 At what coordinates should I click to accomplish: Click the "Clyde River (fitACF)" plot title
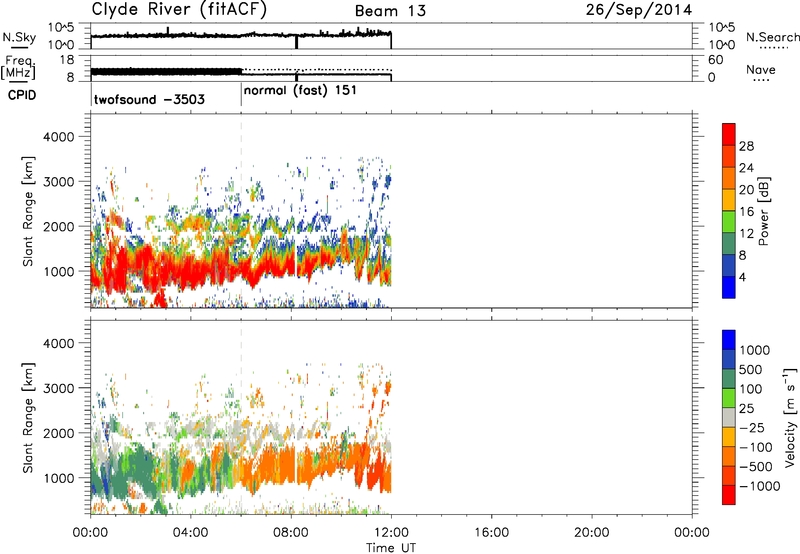(x=179, y=9)
